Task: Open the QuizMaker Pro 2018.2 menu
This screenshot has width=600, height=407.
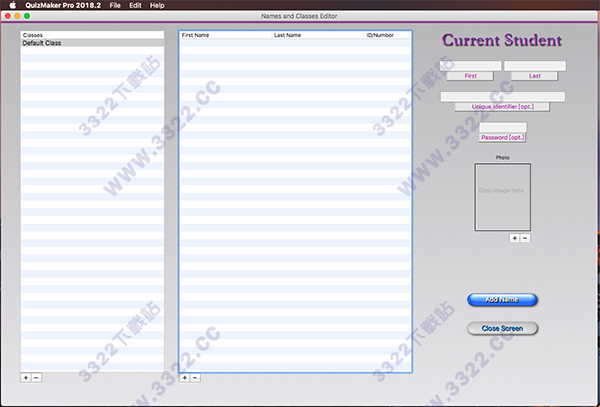Action: tap(63, 5)
